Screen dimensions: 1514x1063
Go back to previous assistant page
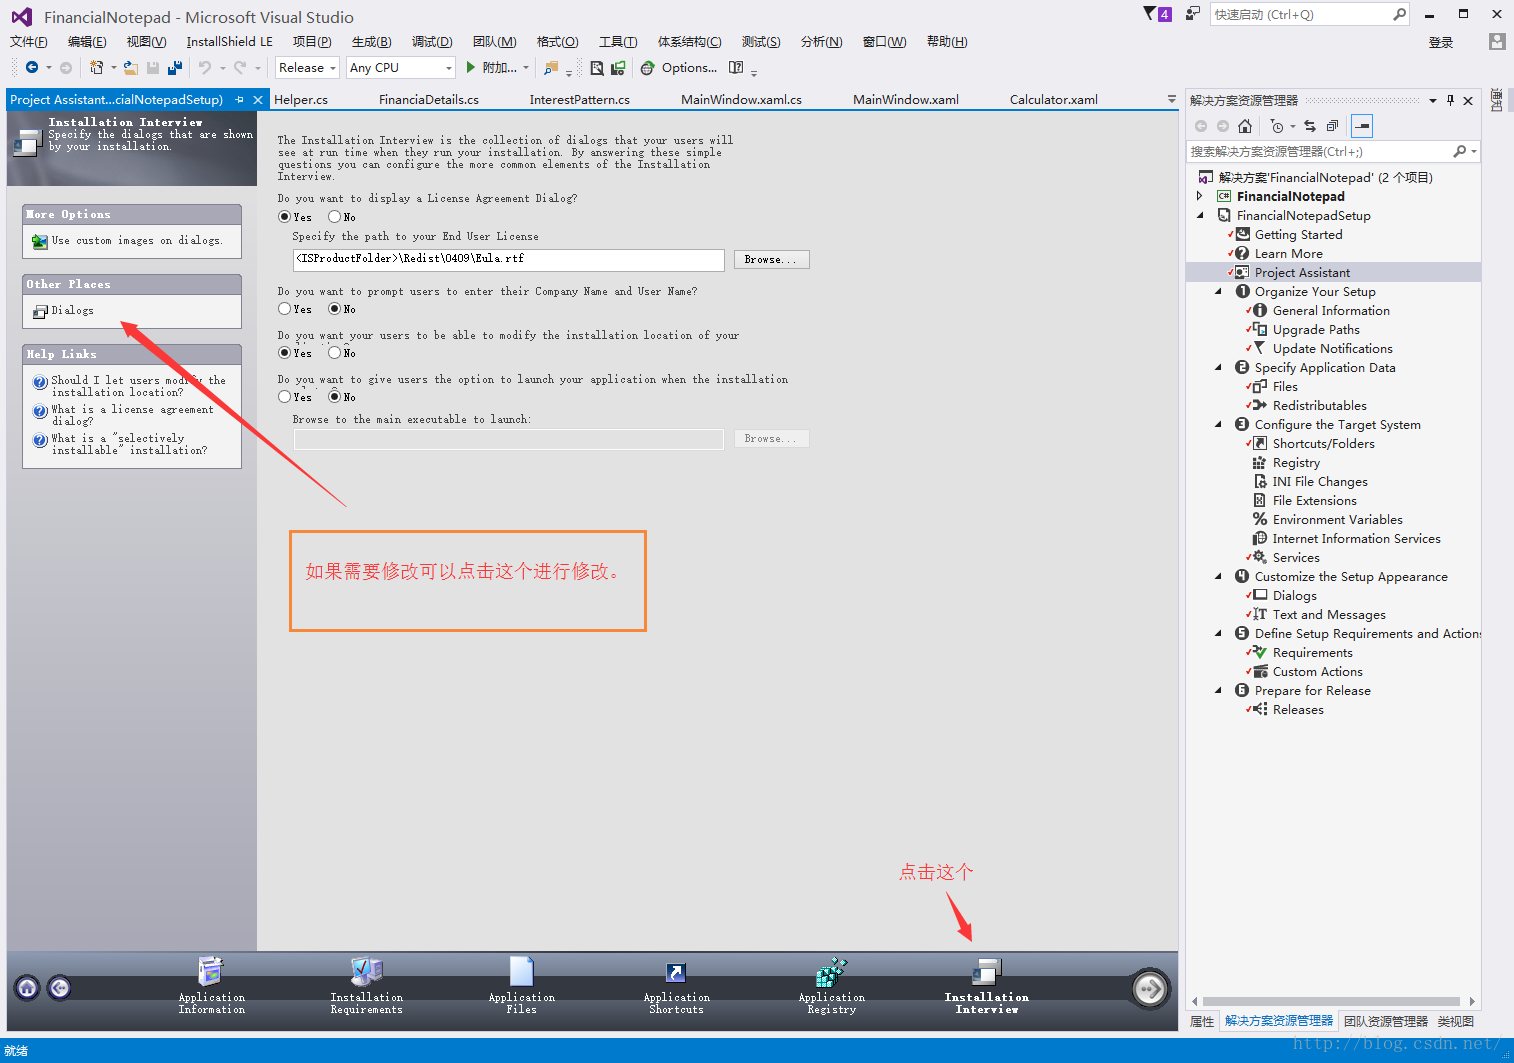(60, 988)
